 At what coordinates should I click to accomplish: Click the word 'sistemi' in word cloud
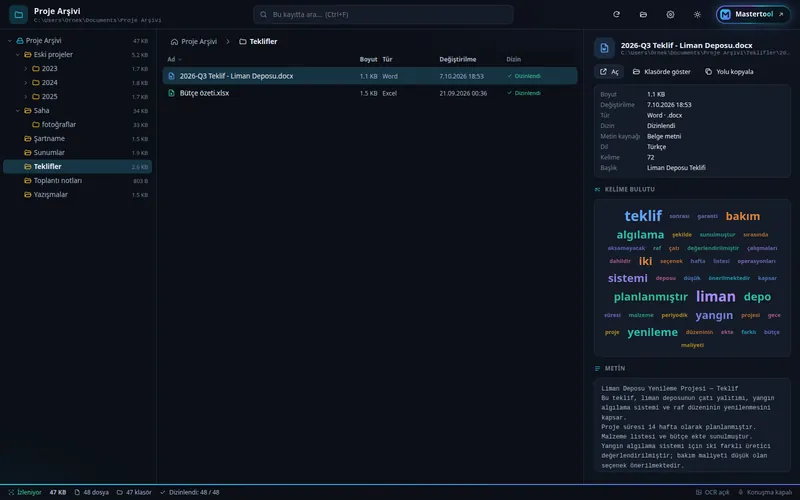(628, 278)
